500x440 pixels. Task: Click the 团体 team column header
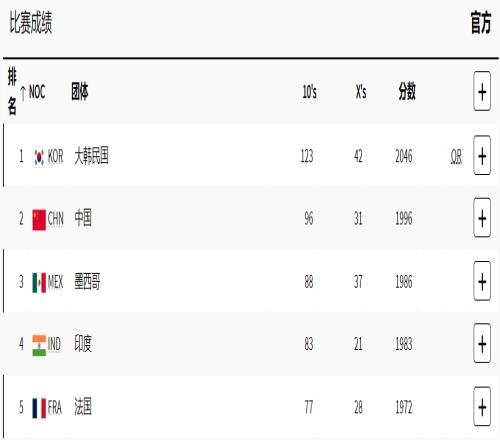click(x=80, y=91)
